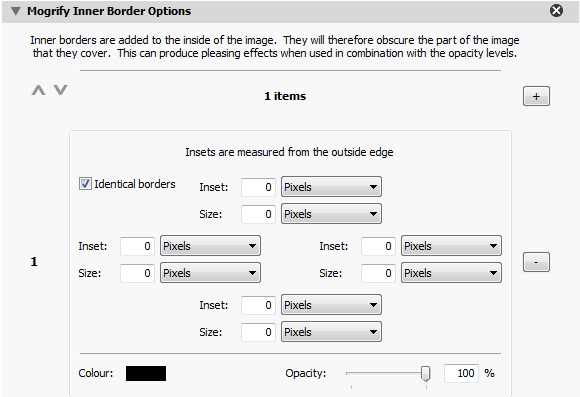The height and width of the screenshot is (397, 580).
Task: Open the right Size Pixels dropdown
Action: [x=451, y=273]
